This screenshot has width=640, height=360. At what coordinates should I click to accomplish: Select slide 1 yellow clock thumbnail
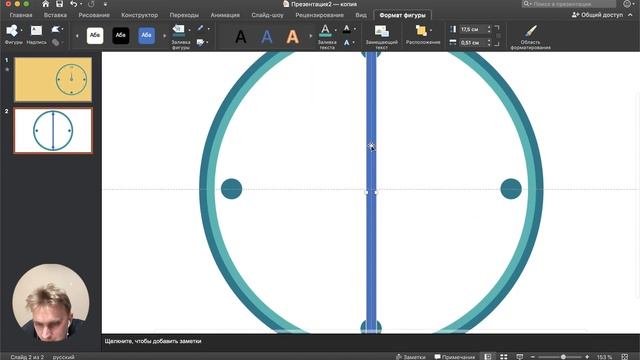coord(53,80)
